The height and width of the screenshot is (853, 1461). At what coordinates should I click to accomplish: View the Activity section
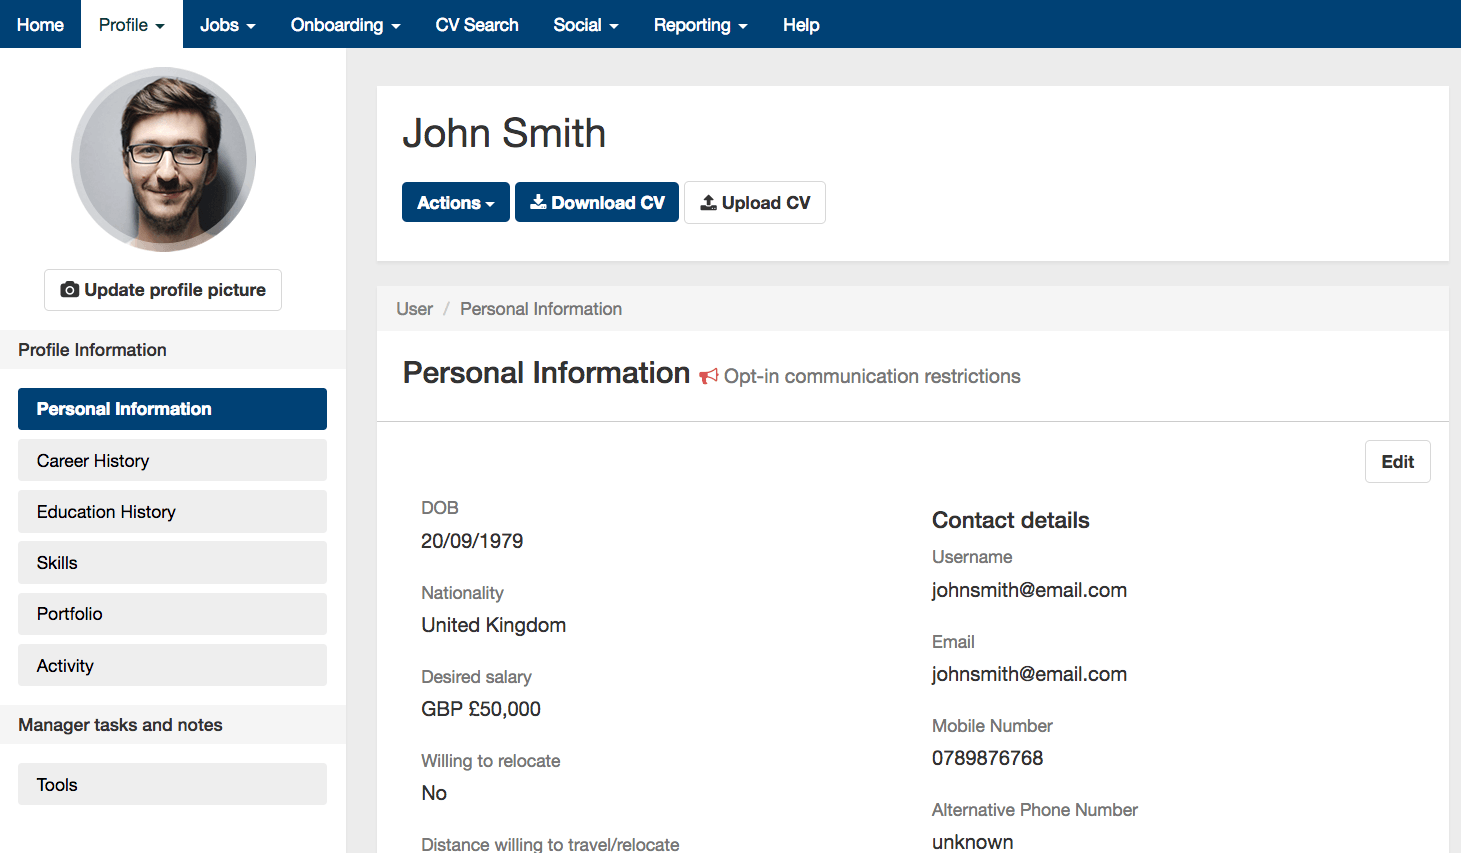coord(172,665)
